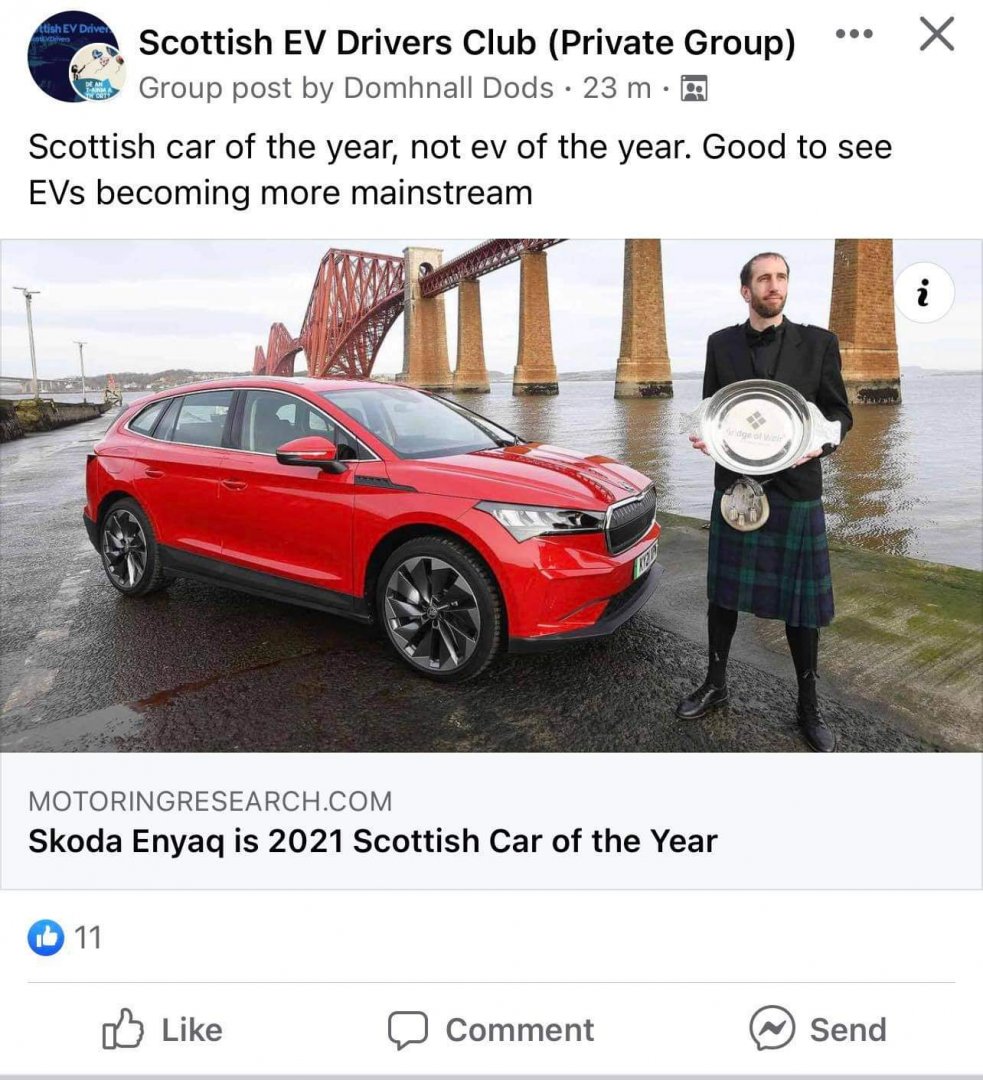Tap the Comment speech bubble icon
983x1080 pixels.
pyautogui.click(x=407, y=1030)
